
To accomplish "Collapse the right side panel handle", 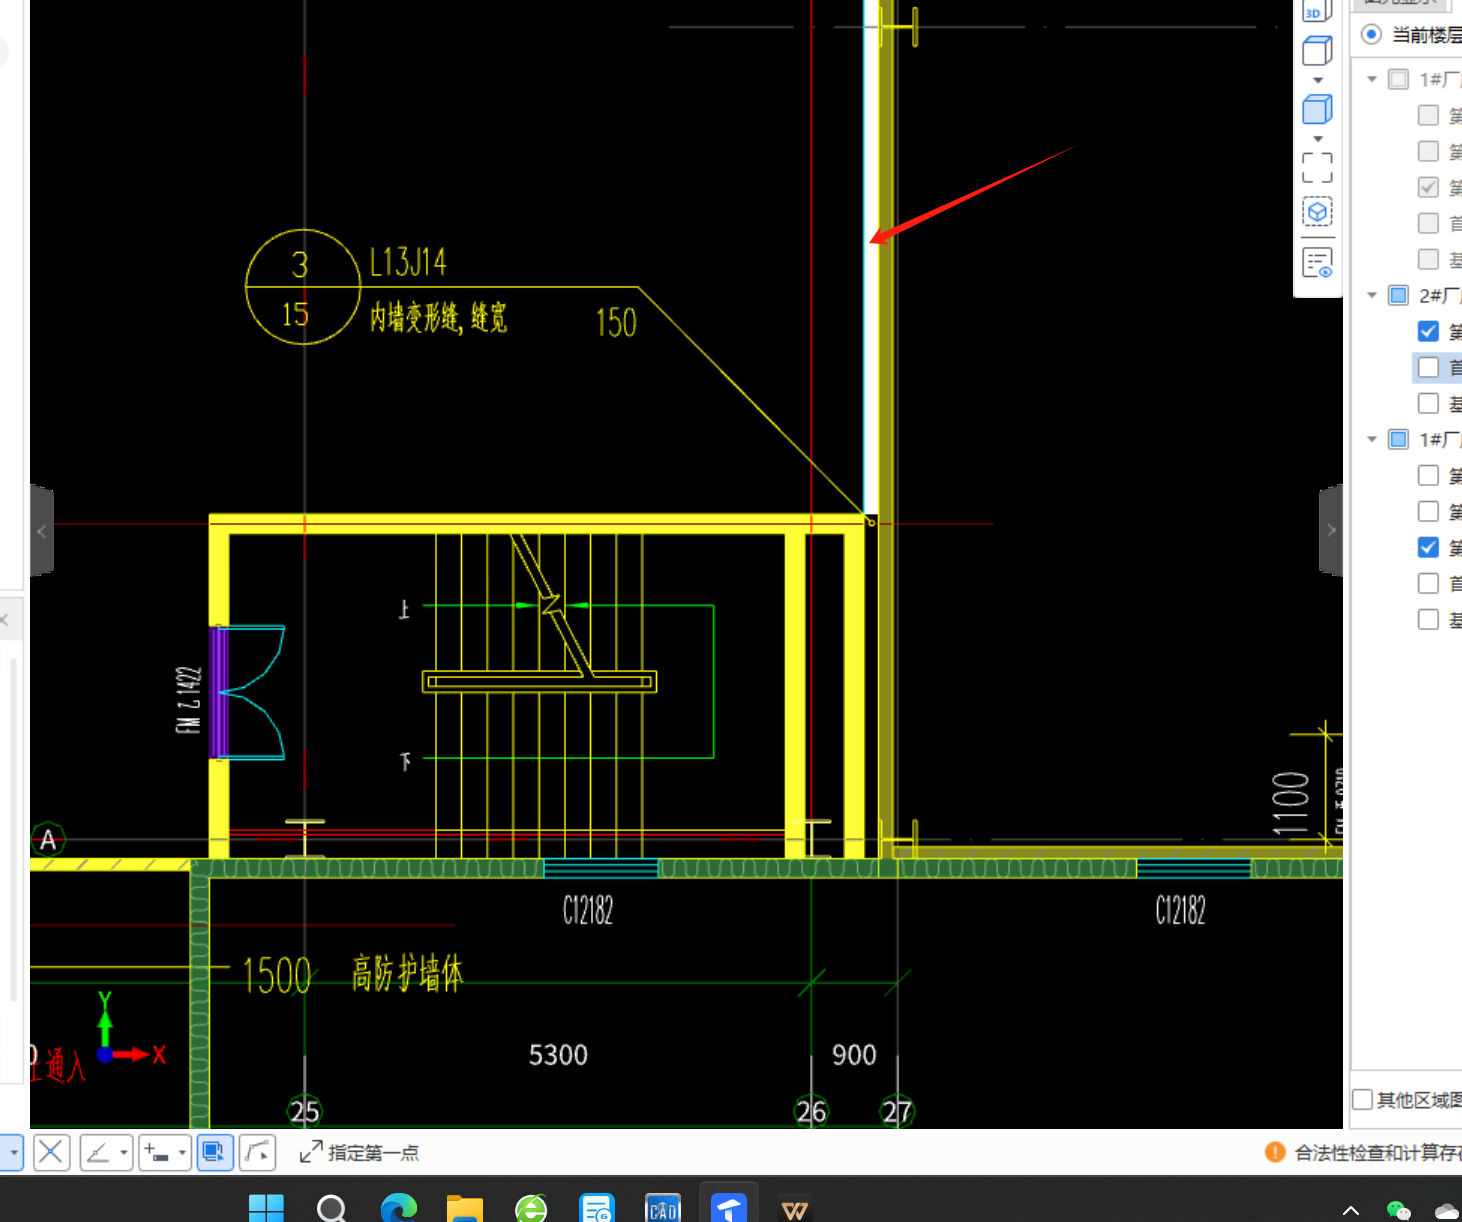I will coord(1331,531).
